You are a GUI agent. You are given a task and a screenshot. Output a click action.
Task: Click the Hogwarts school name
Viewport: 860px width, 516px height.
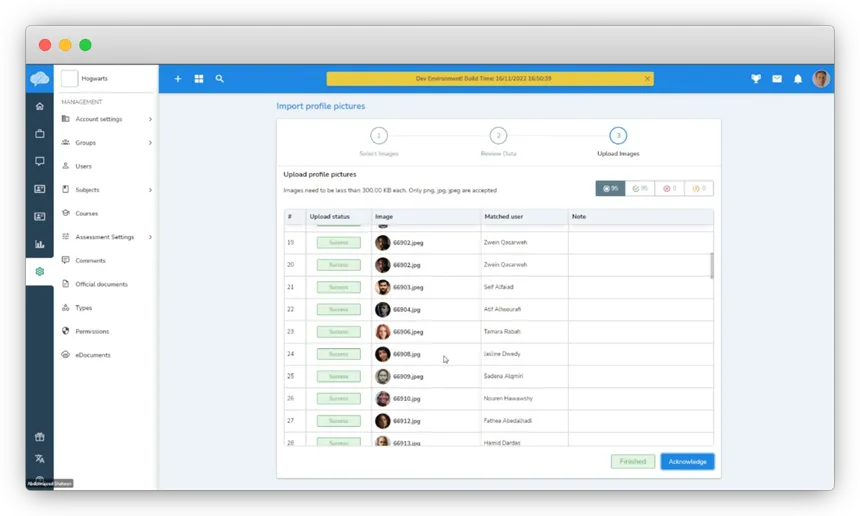94,78
